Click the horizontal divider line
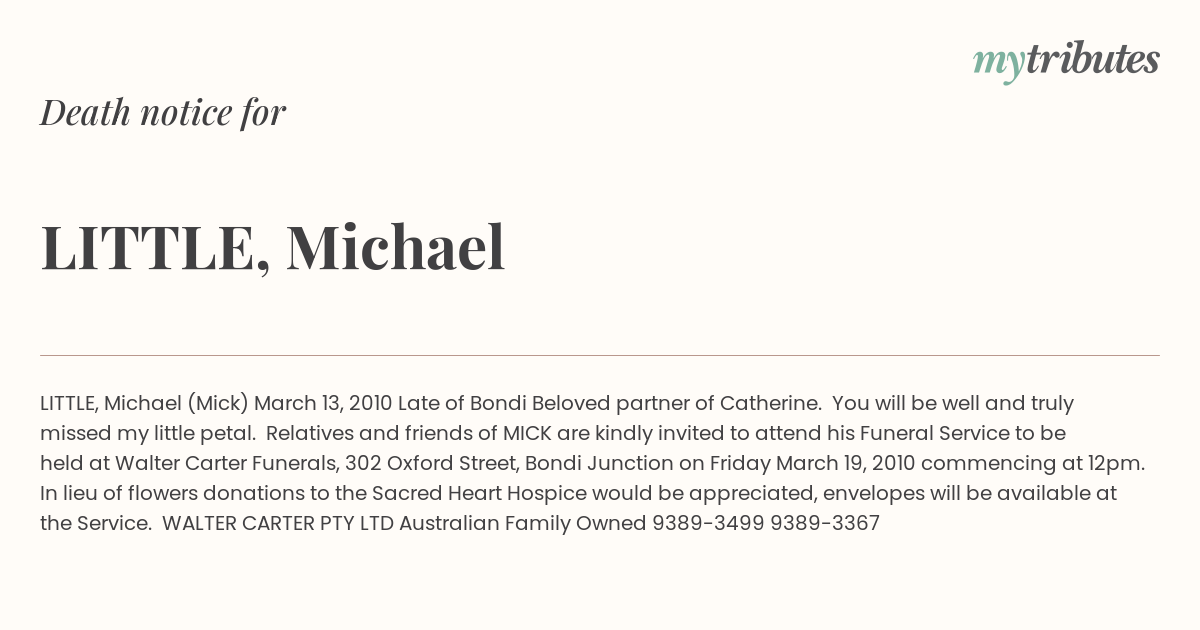This screenshot has height=630, width=1200. tap(600, 355)
